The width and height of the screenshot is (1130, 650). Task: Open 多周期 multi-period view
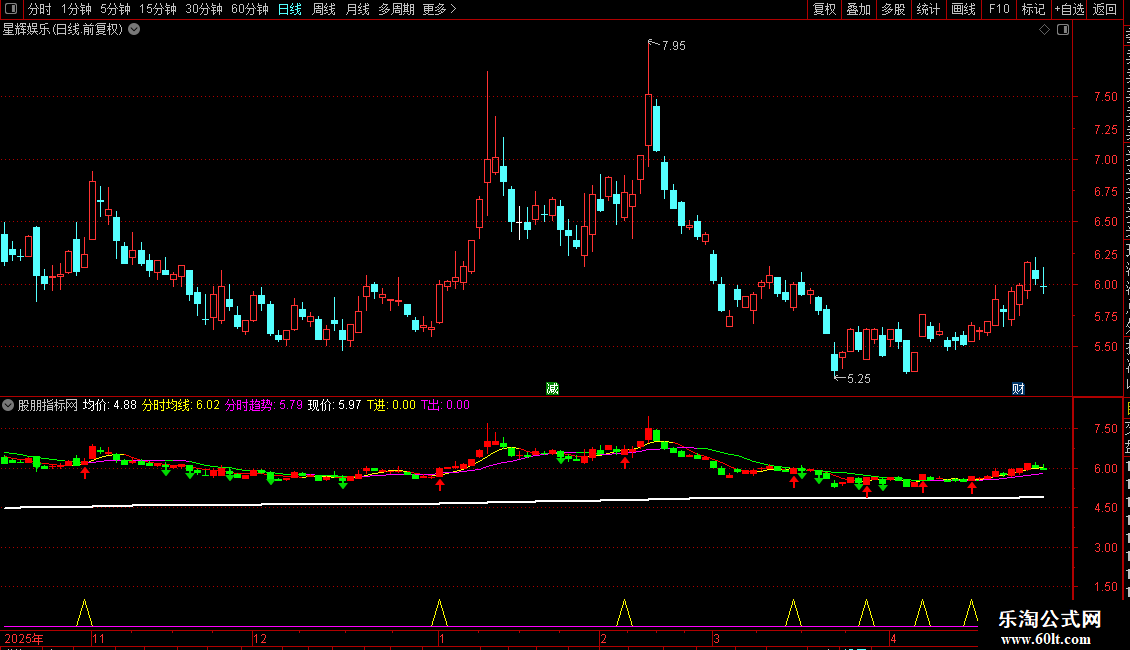396,9
